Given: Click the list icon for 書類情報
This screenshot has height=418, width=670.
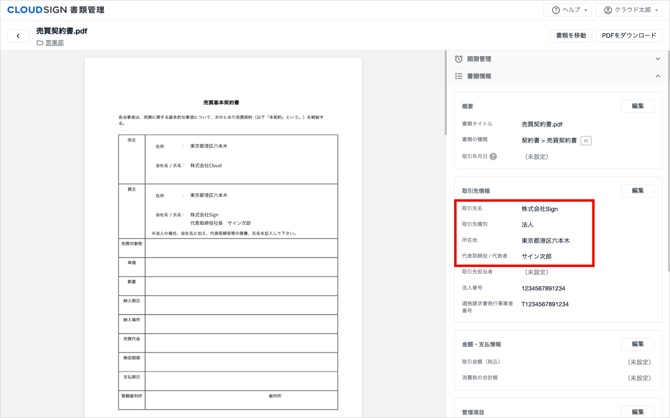Looking at the screenshot, I should (458, 76).
